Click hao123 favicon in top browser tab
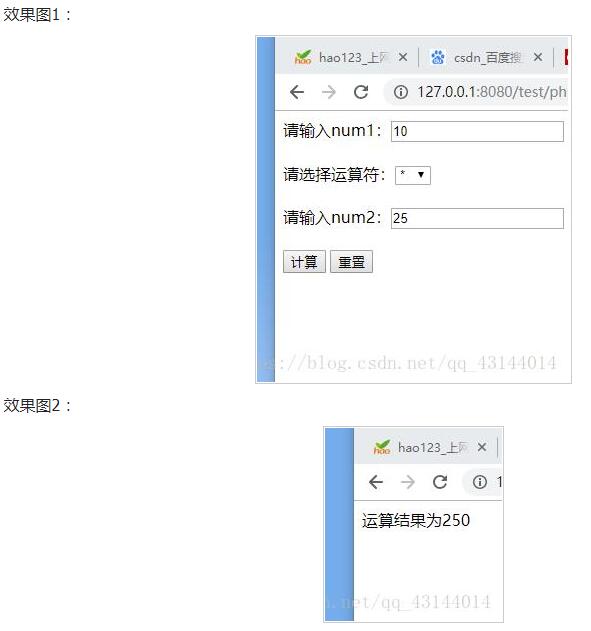Screen dimensions: 591x631 coord(303,57)
